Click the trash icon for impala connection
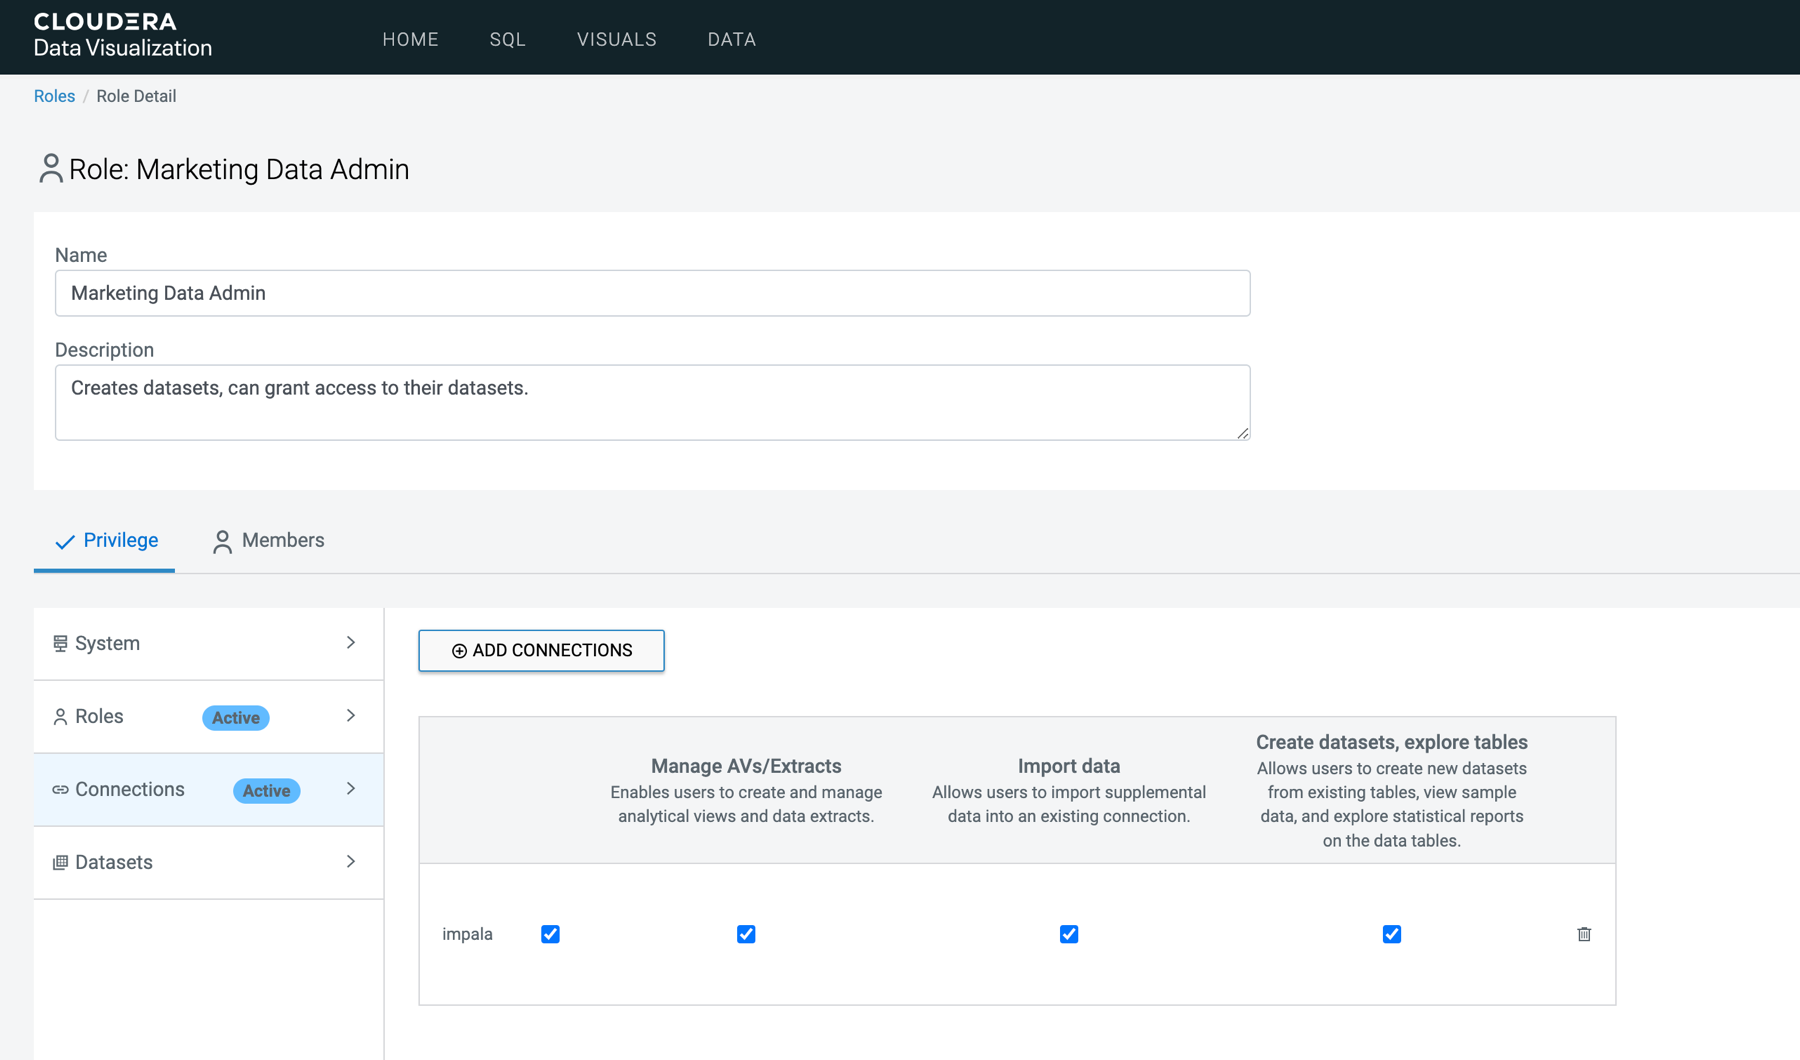Screen dimensions: 1800x1060 pyautogui.click(x=1584, y=934)
